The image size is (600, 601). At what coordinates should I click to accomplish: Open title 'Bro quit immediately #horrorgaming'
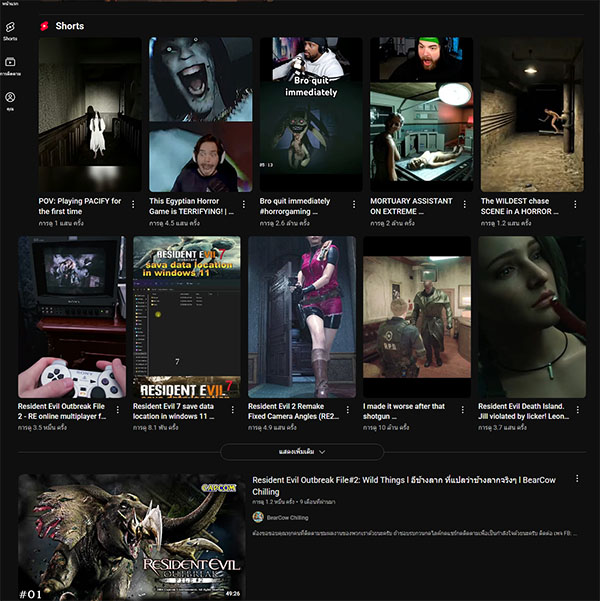coord(295,206)
